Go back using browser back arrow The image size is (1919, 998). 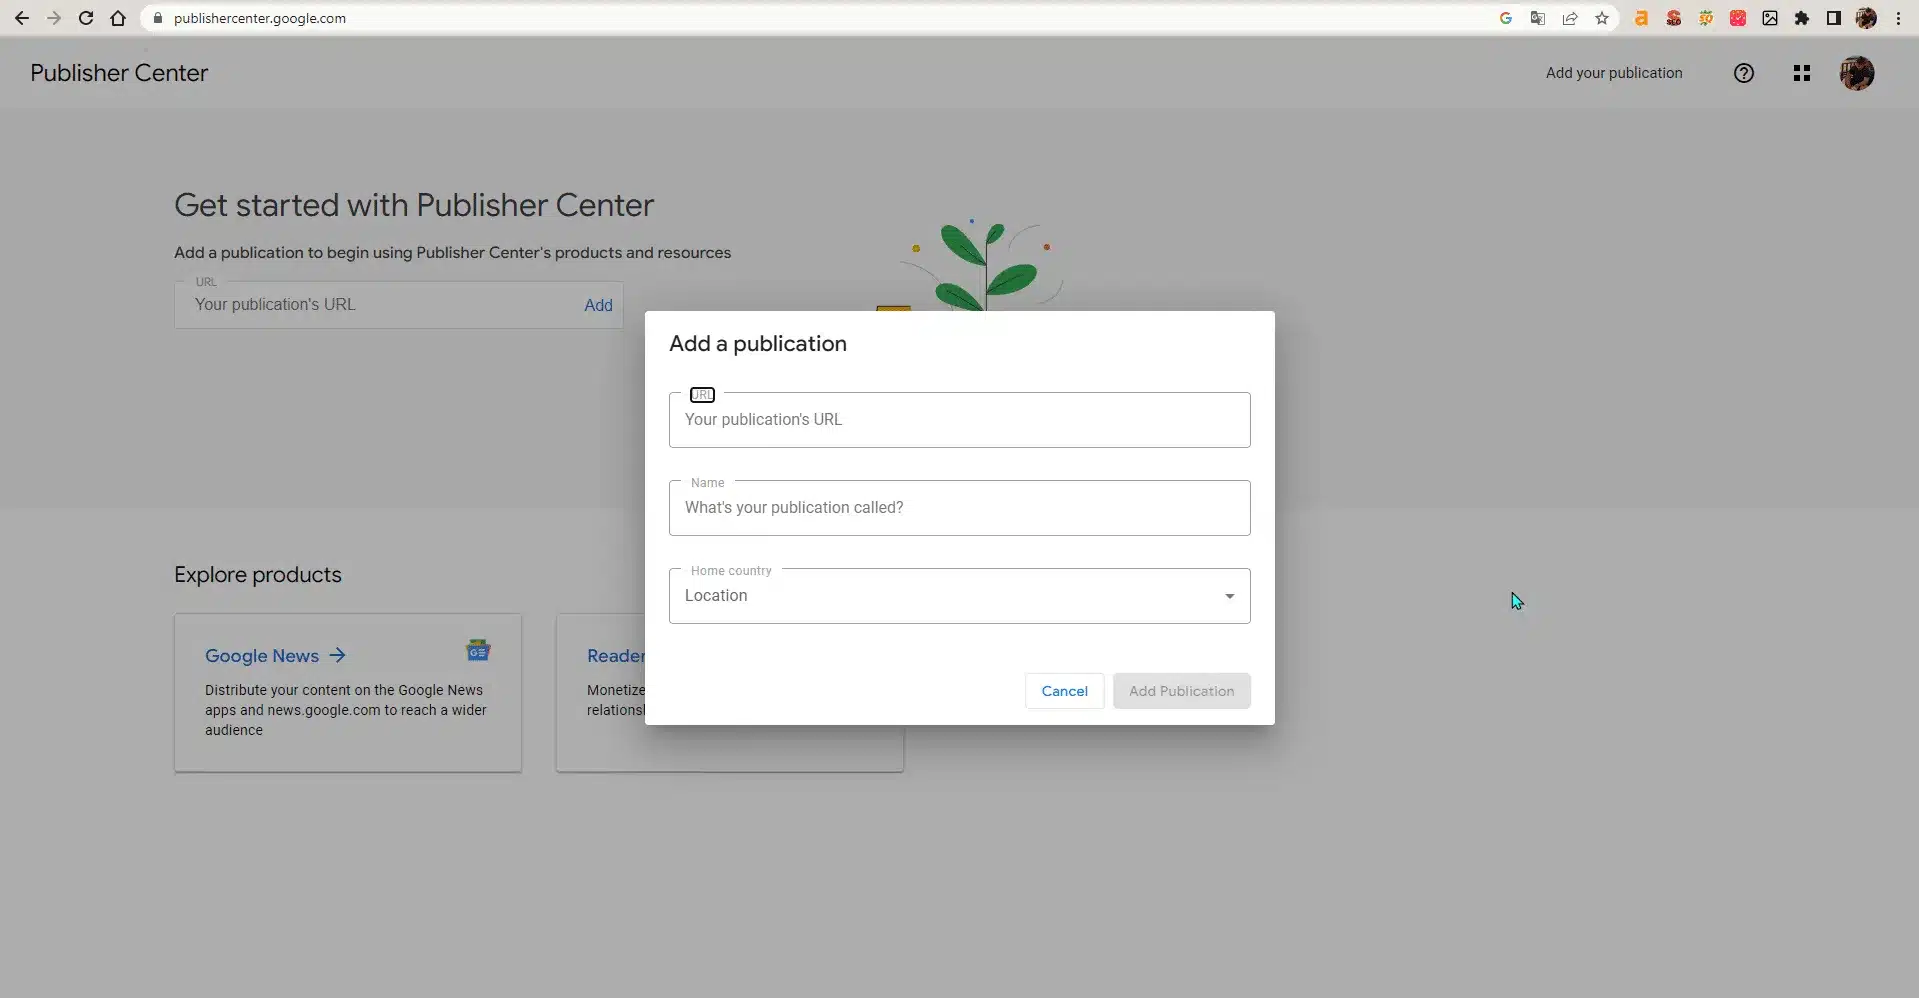point(22,18)
